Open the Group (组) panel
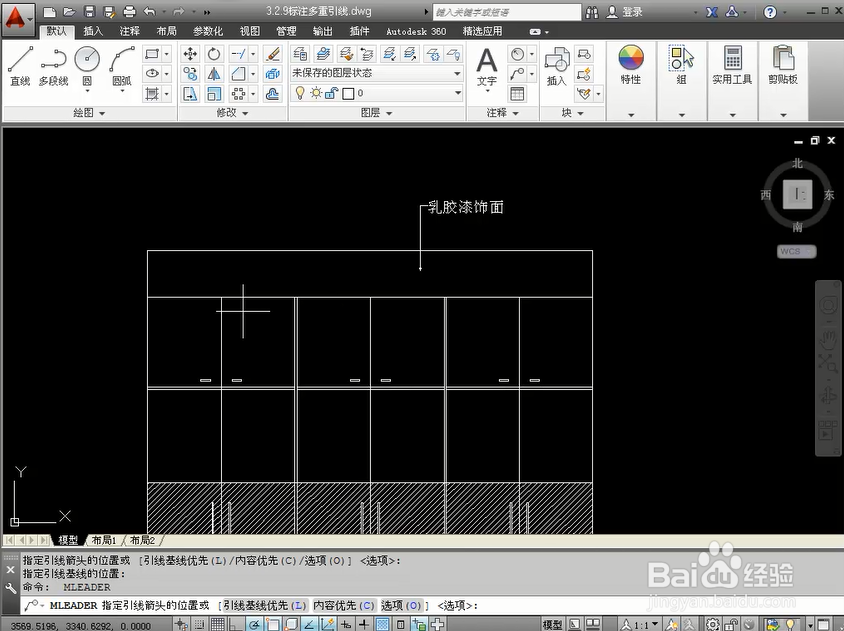 click(681, 65)
